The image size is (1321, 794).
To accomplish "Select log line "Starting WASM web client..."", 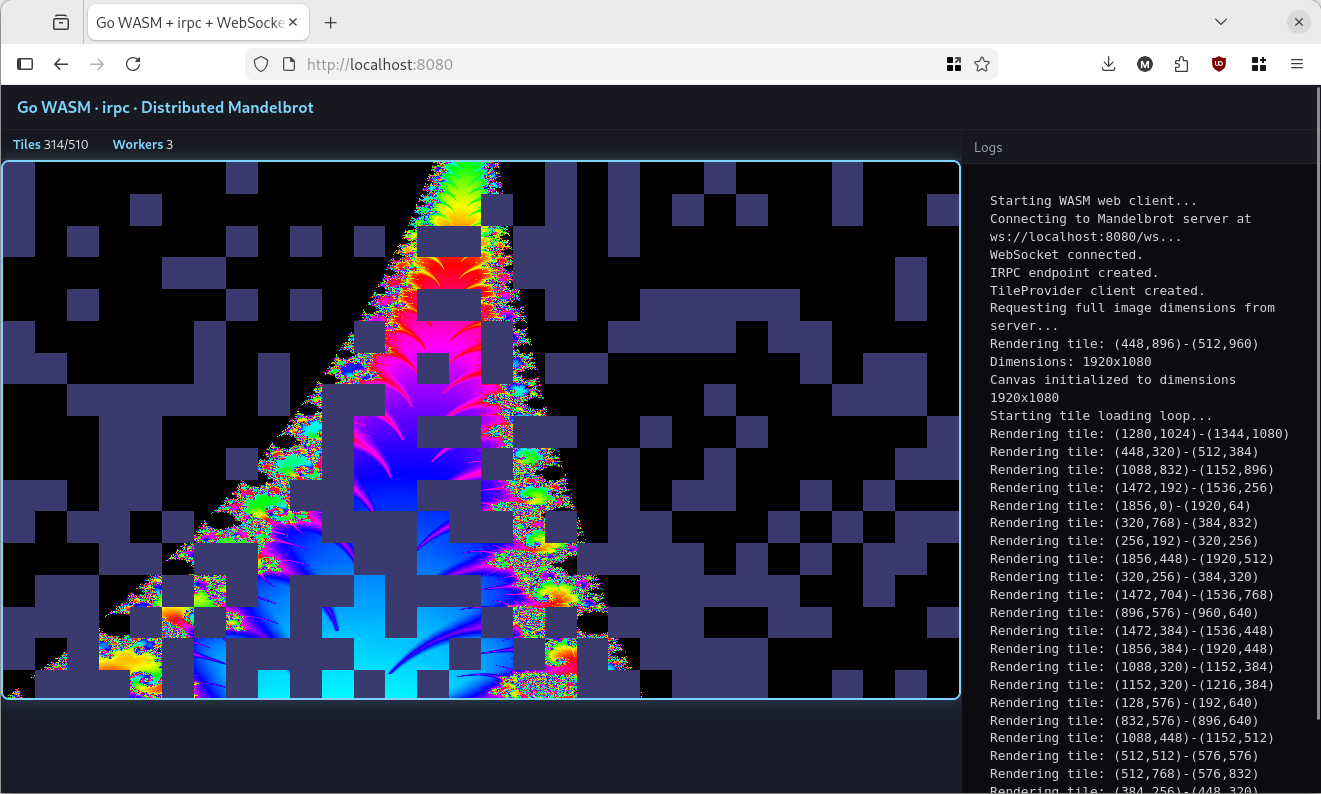I will (x=1094, y=201).
